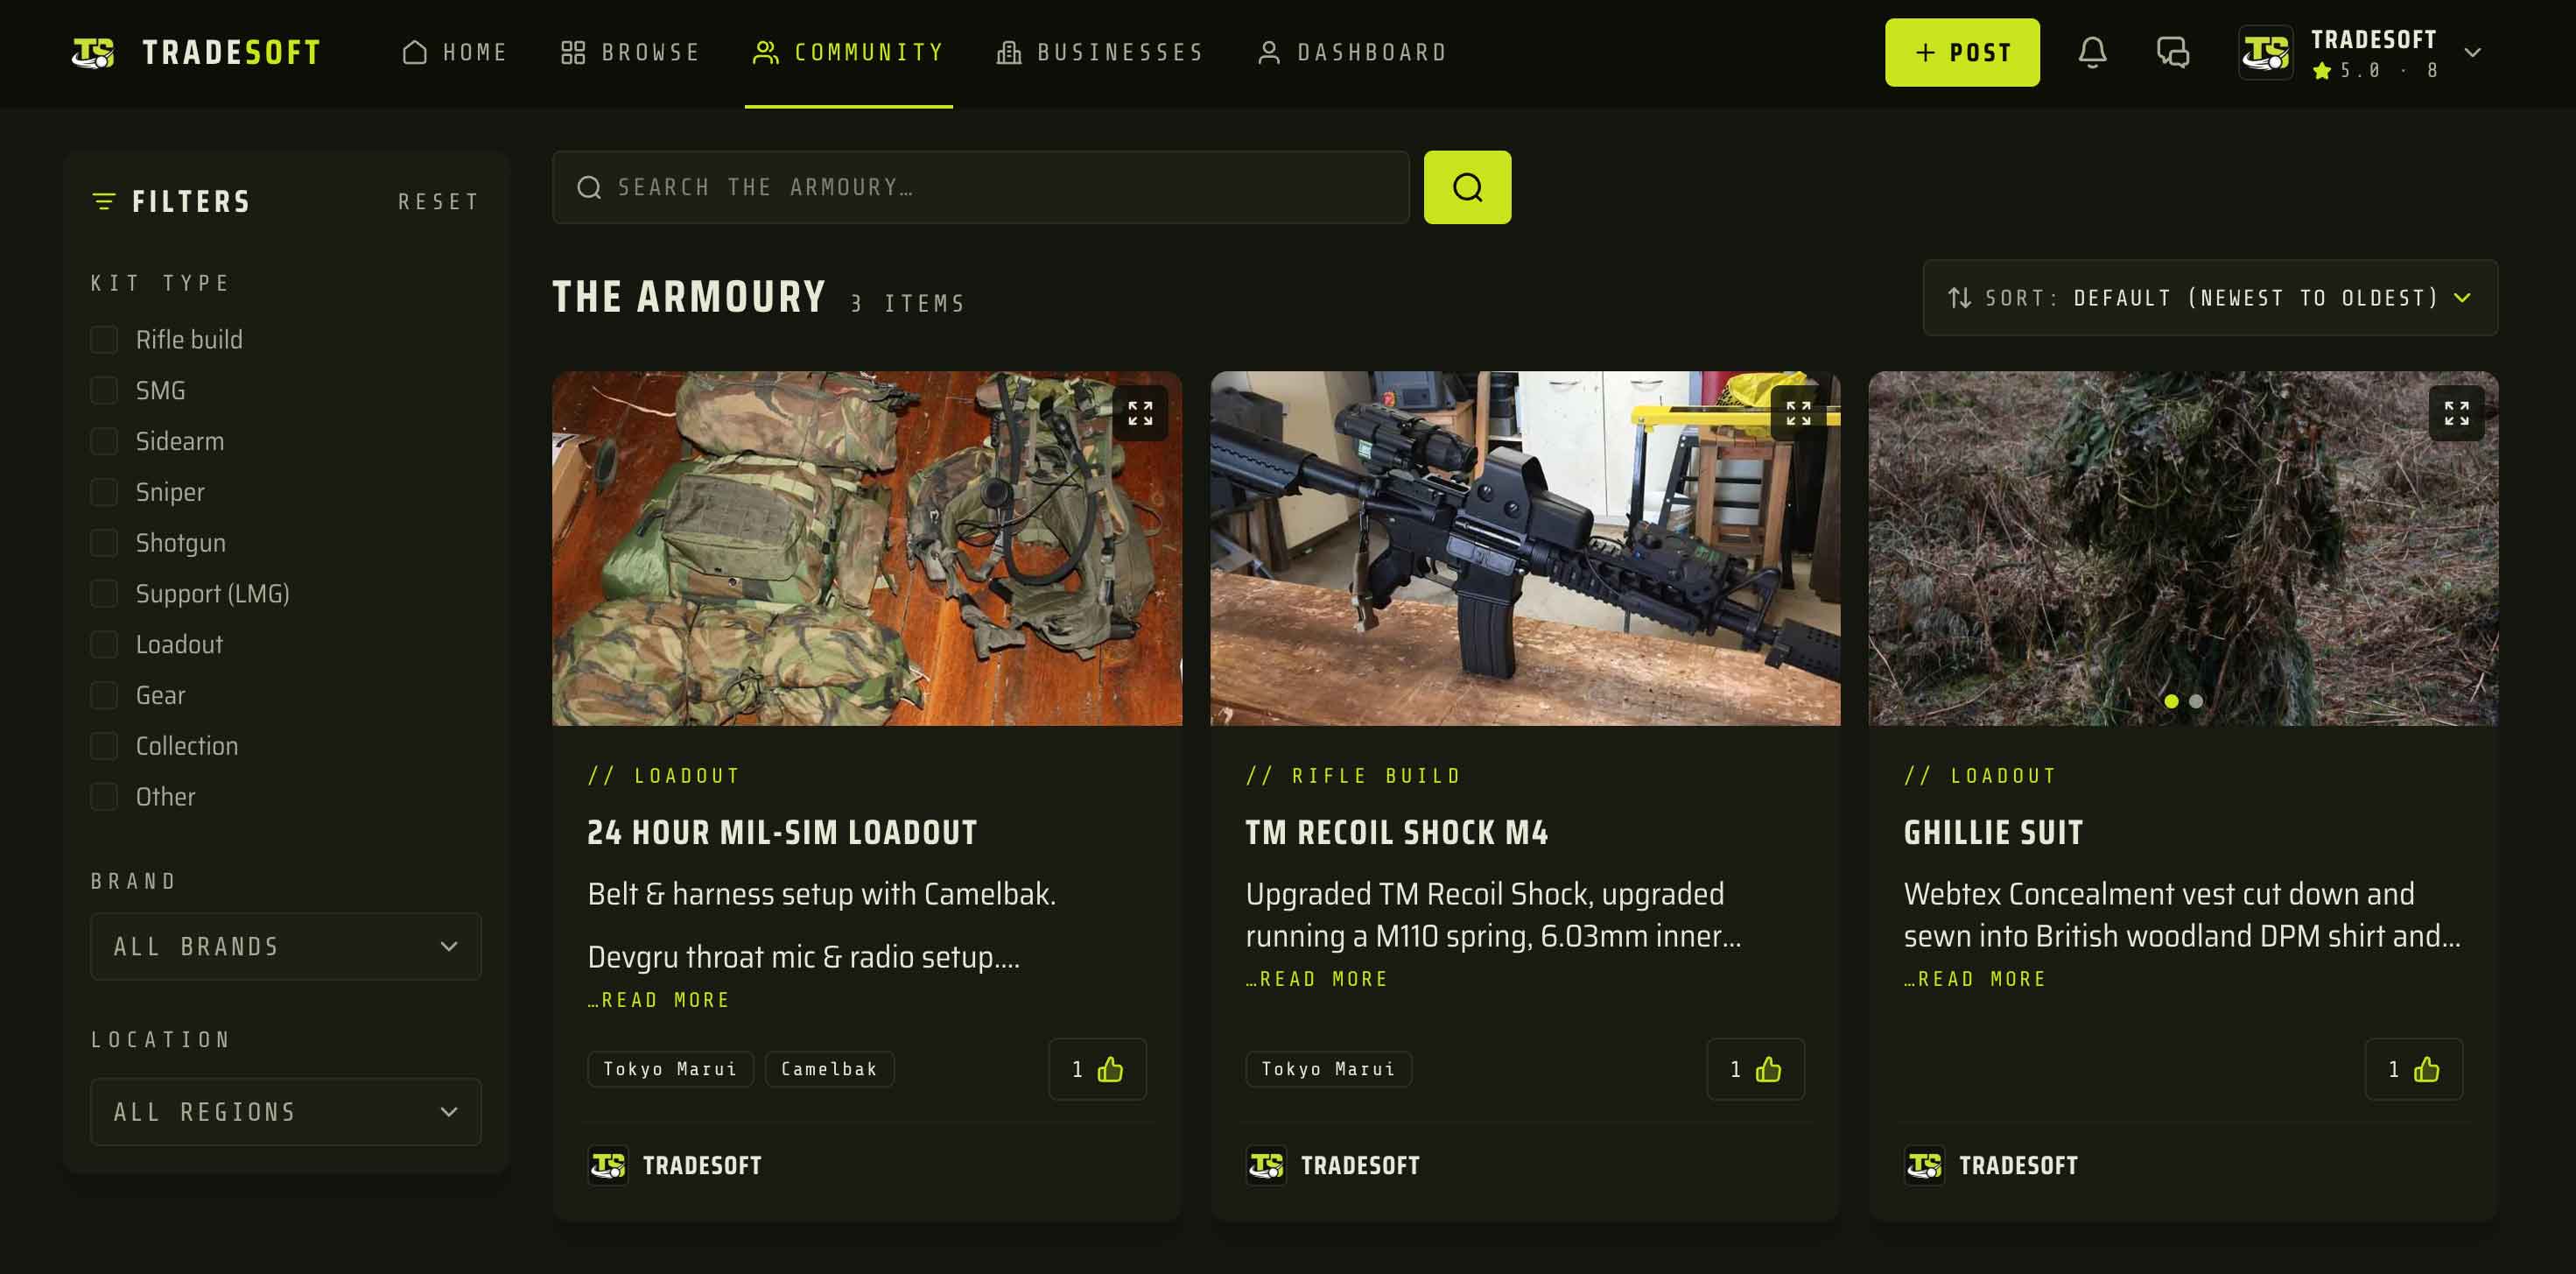Screen dimensions: 2576x1274
Task: Open the Sort: Default dropdown
Action: coord(2210,298)
